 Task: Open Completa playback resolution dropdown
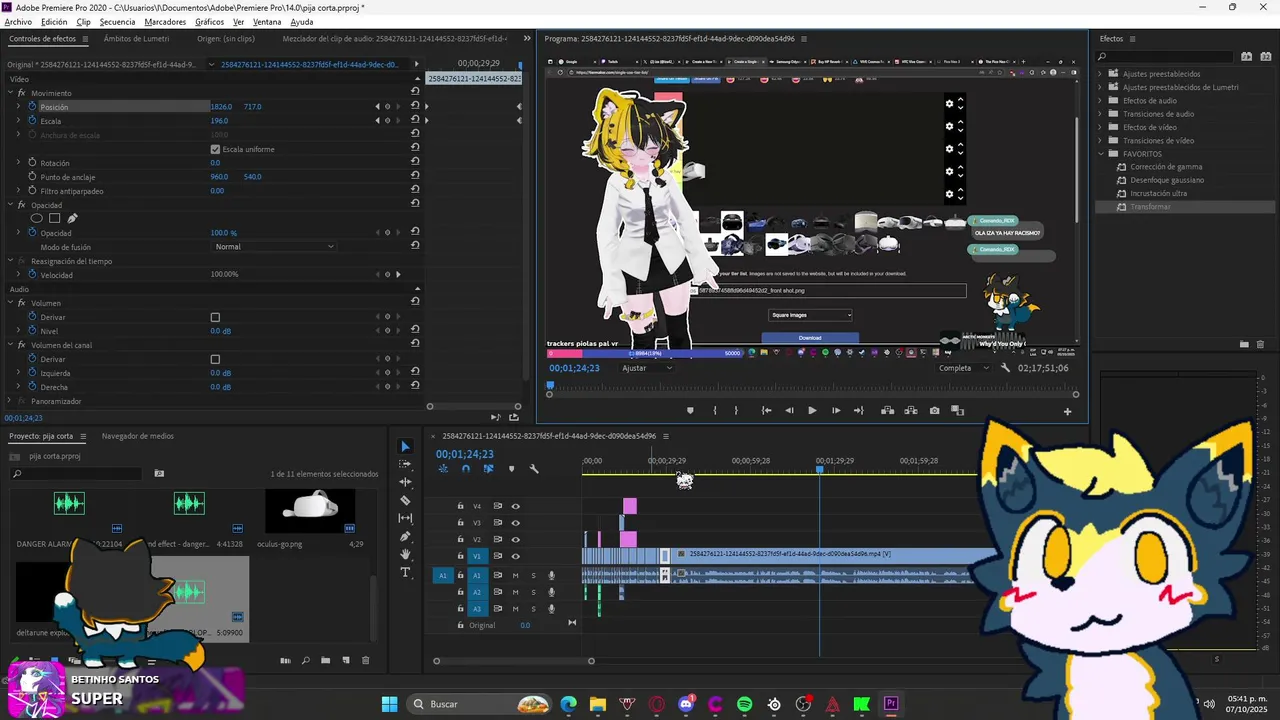962,368
